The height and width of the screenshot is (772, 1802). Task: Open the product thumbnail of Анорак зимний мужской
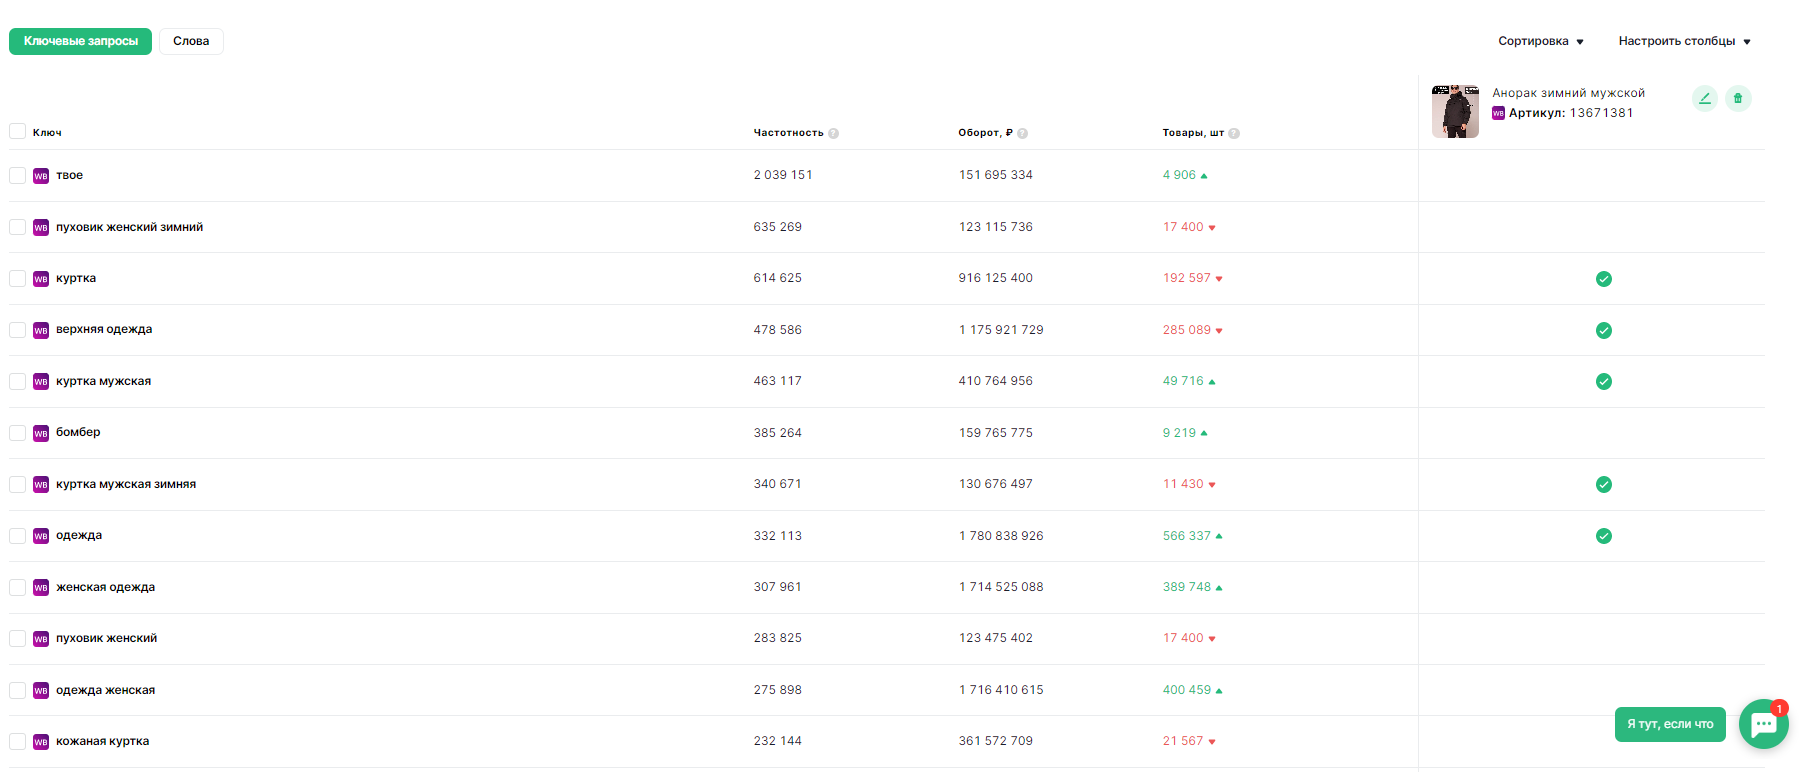point(1455,111)
